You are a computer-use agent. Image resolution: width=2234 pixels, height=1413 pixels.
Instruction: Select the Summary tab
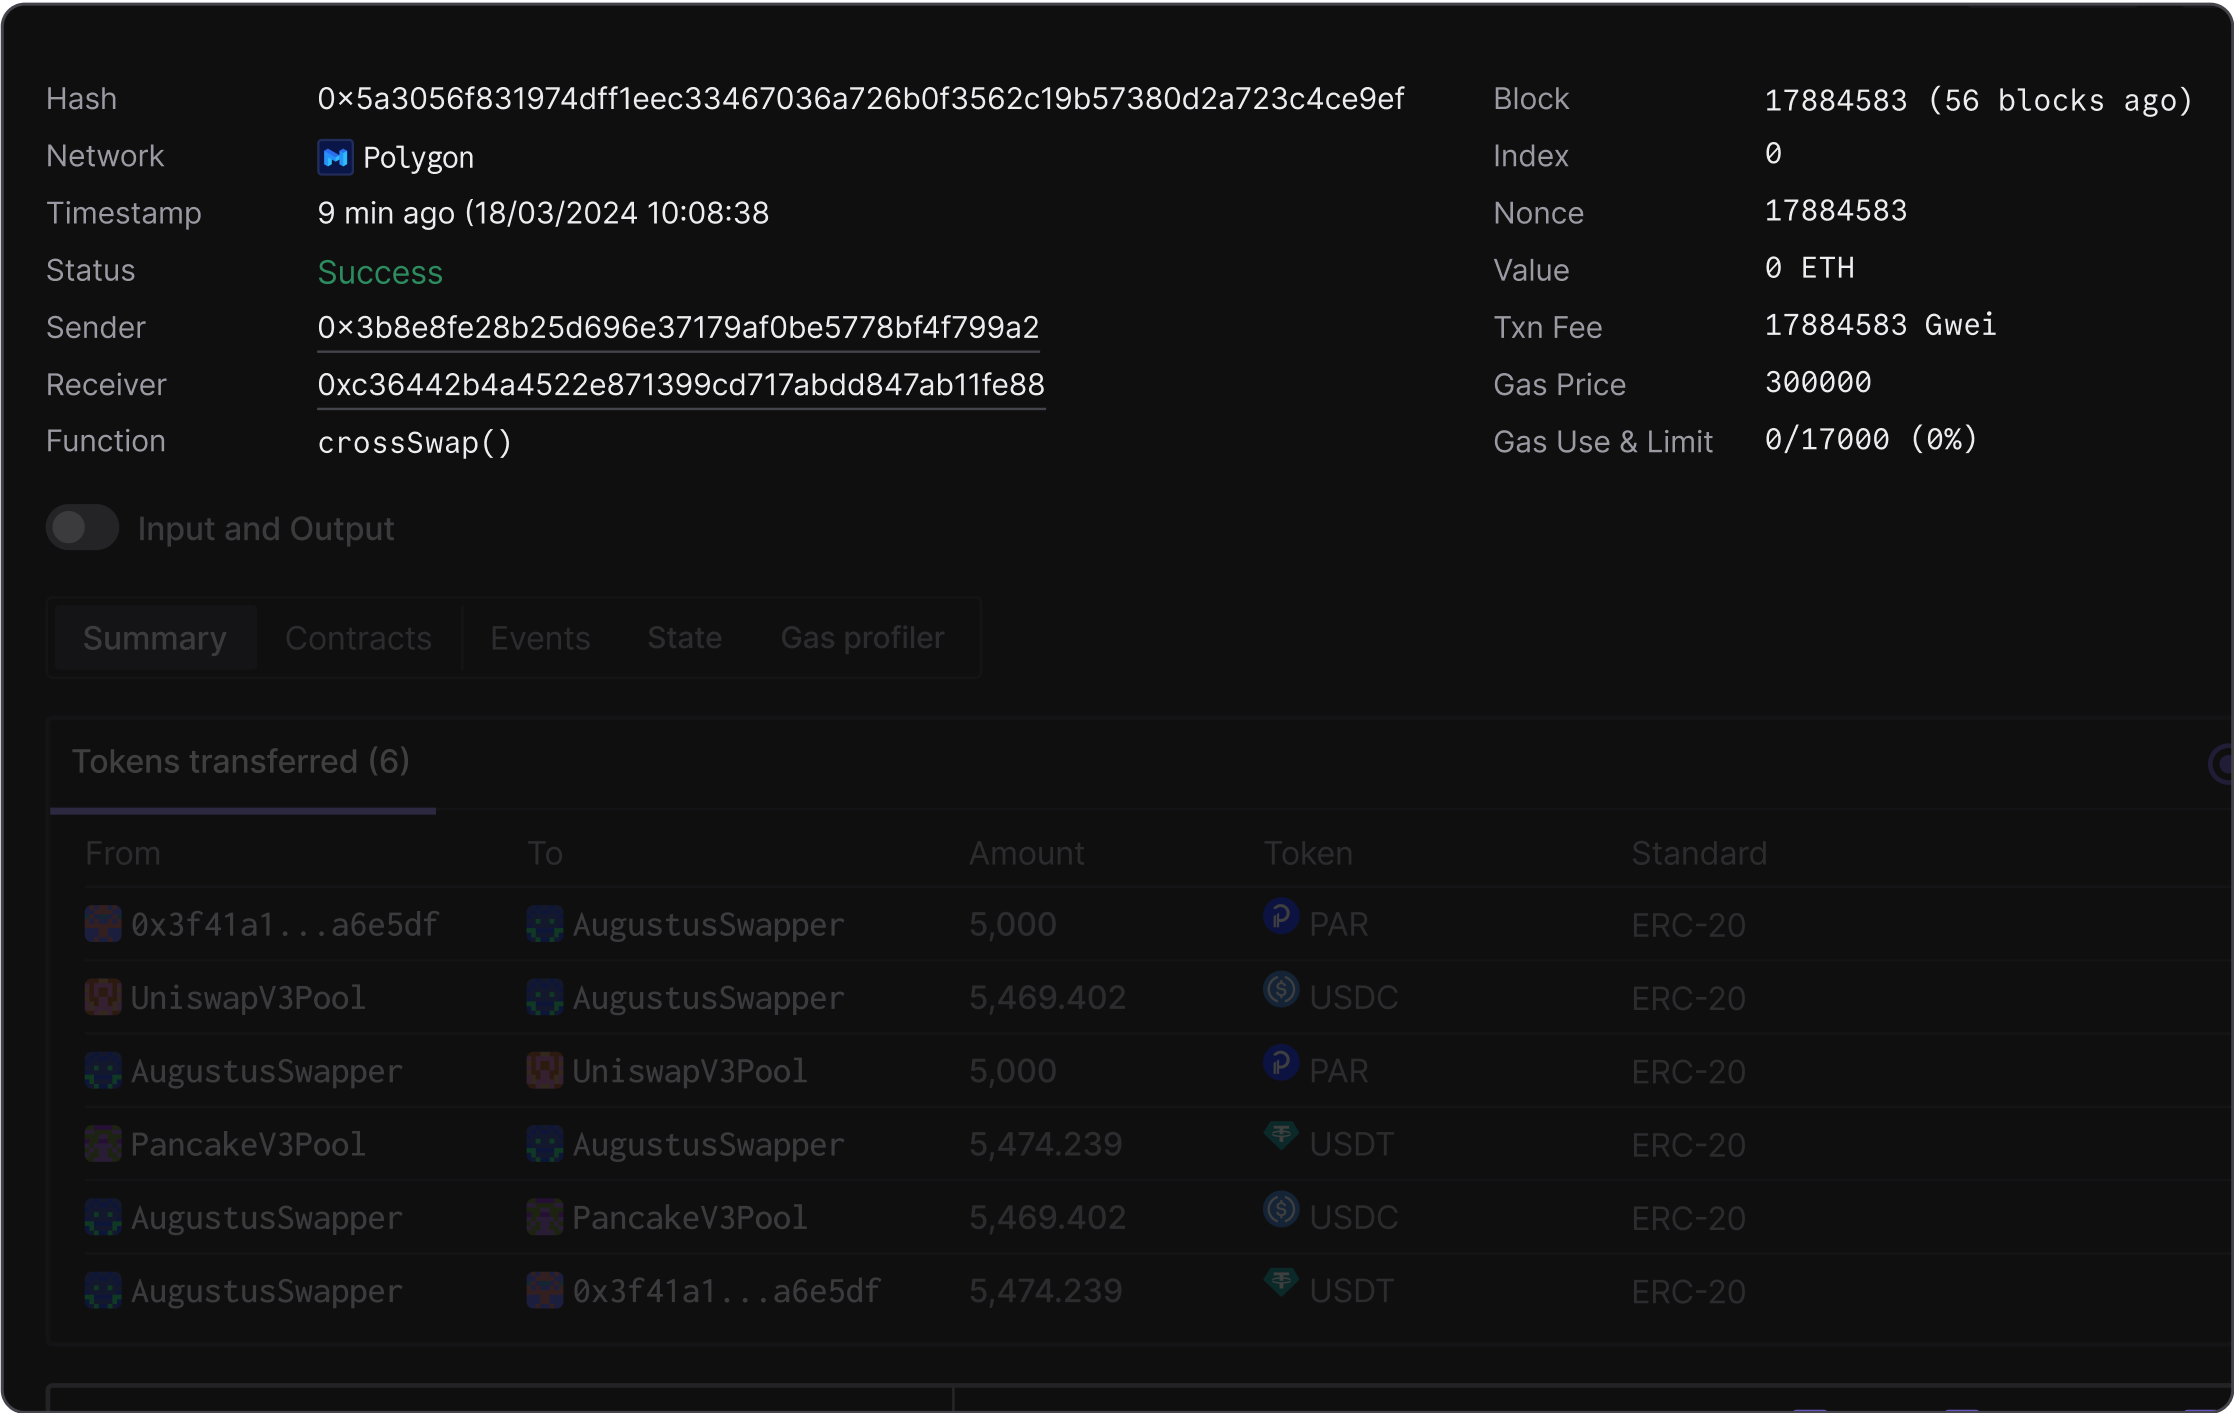tap(155, 638)
